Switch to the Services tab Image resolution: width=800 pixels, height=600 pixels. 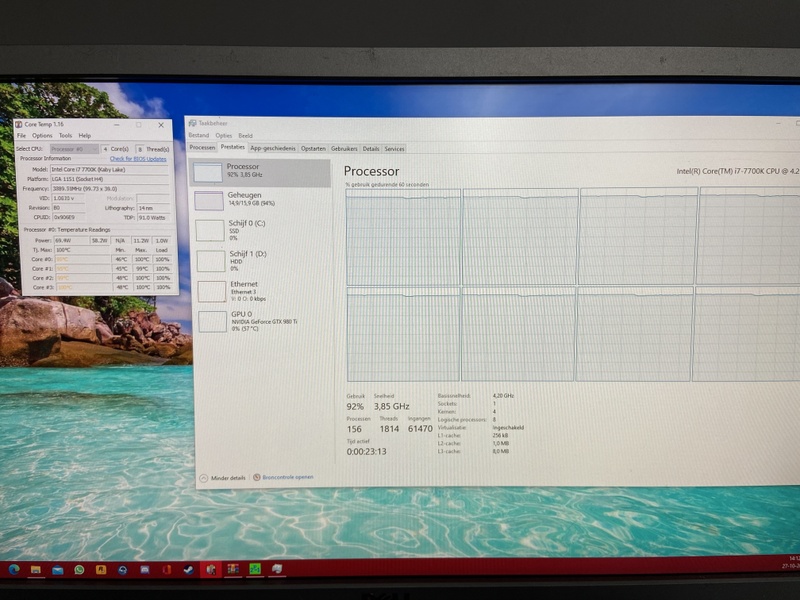(394, 148)
